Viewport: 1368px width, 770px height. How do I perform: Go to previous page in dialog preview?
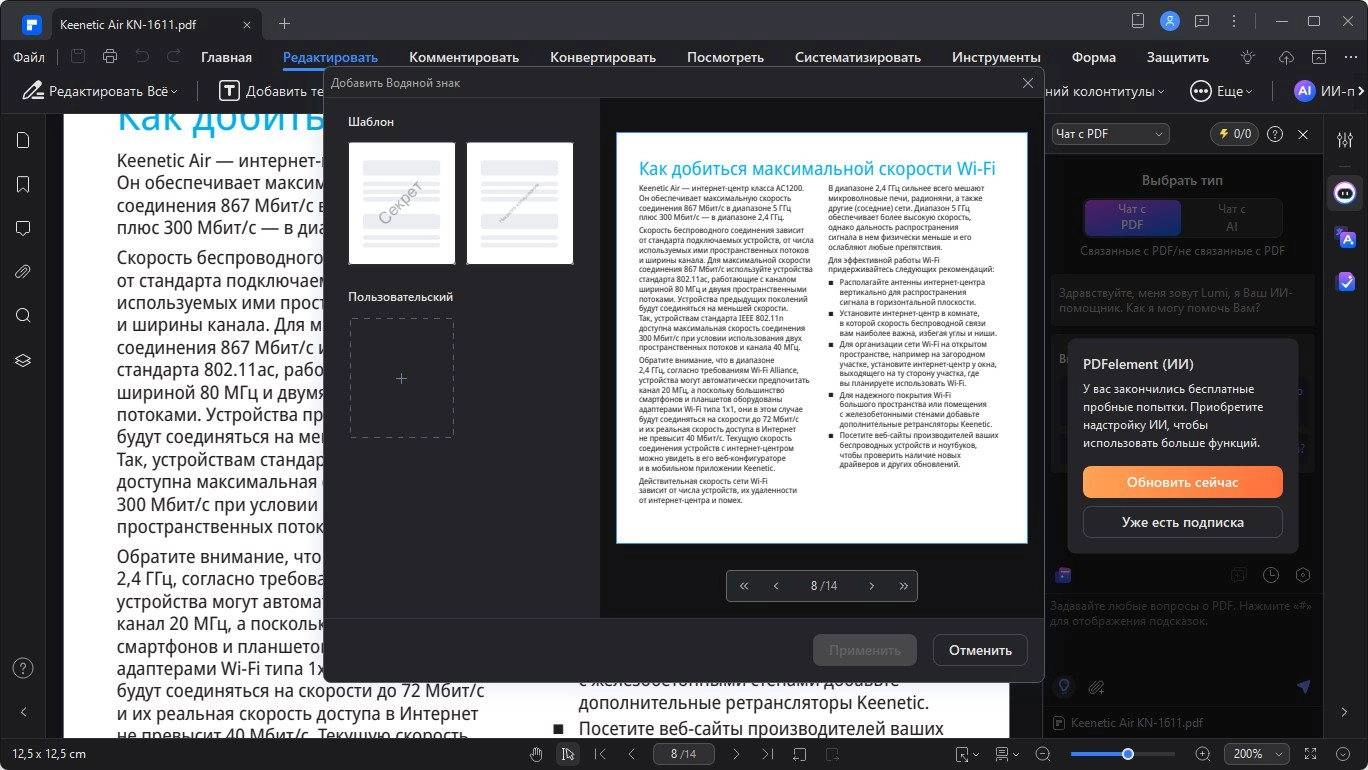[776, 586]
